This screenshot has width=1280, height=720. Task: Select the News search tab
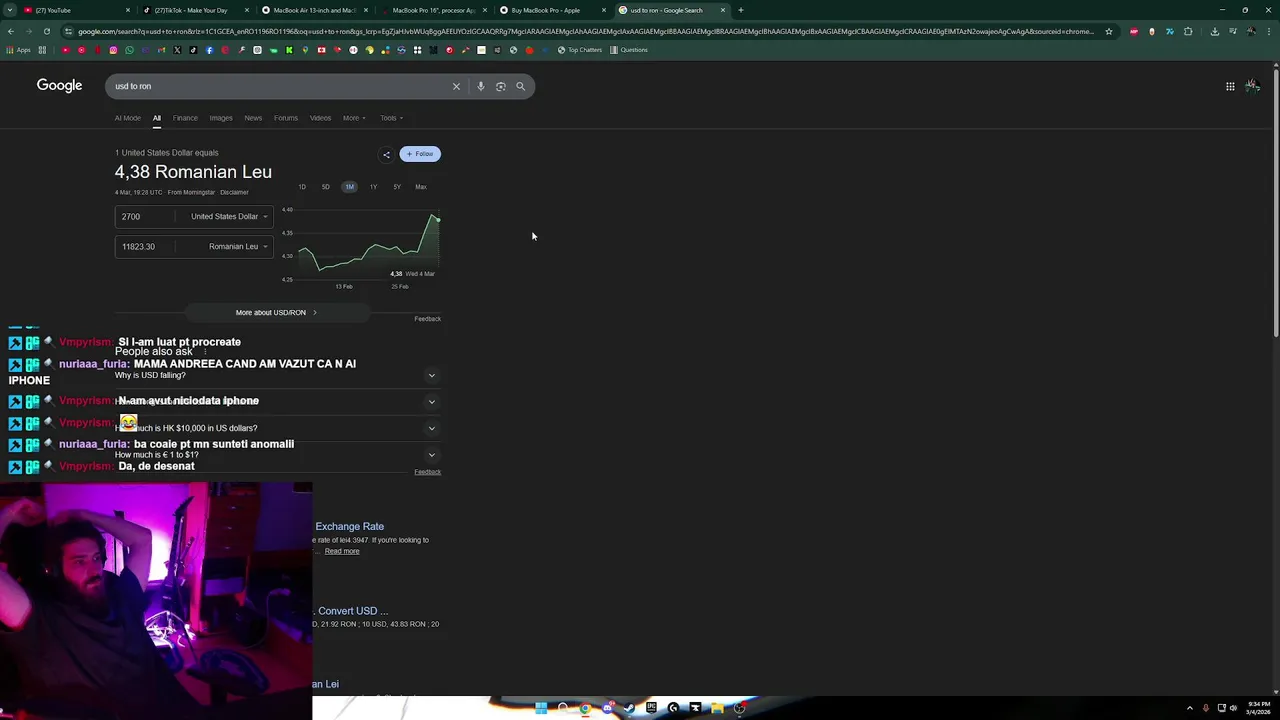(253, 118)
